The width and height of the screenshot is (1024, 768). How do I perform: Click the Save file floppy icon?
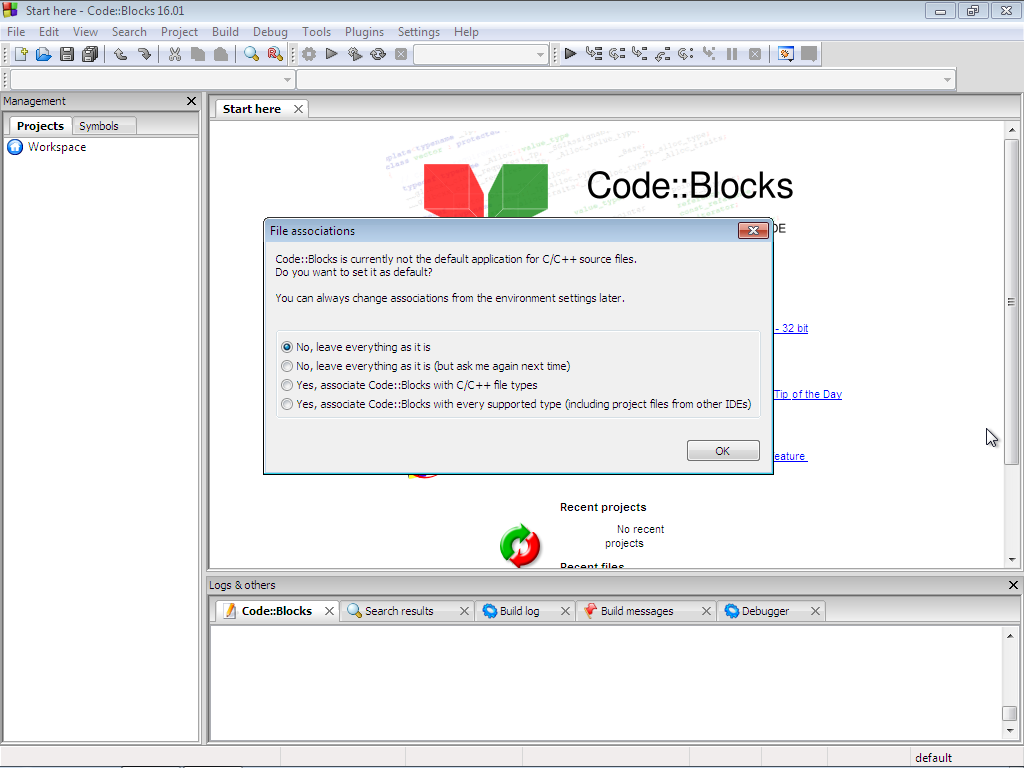tap(67, 54)
